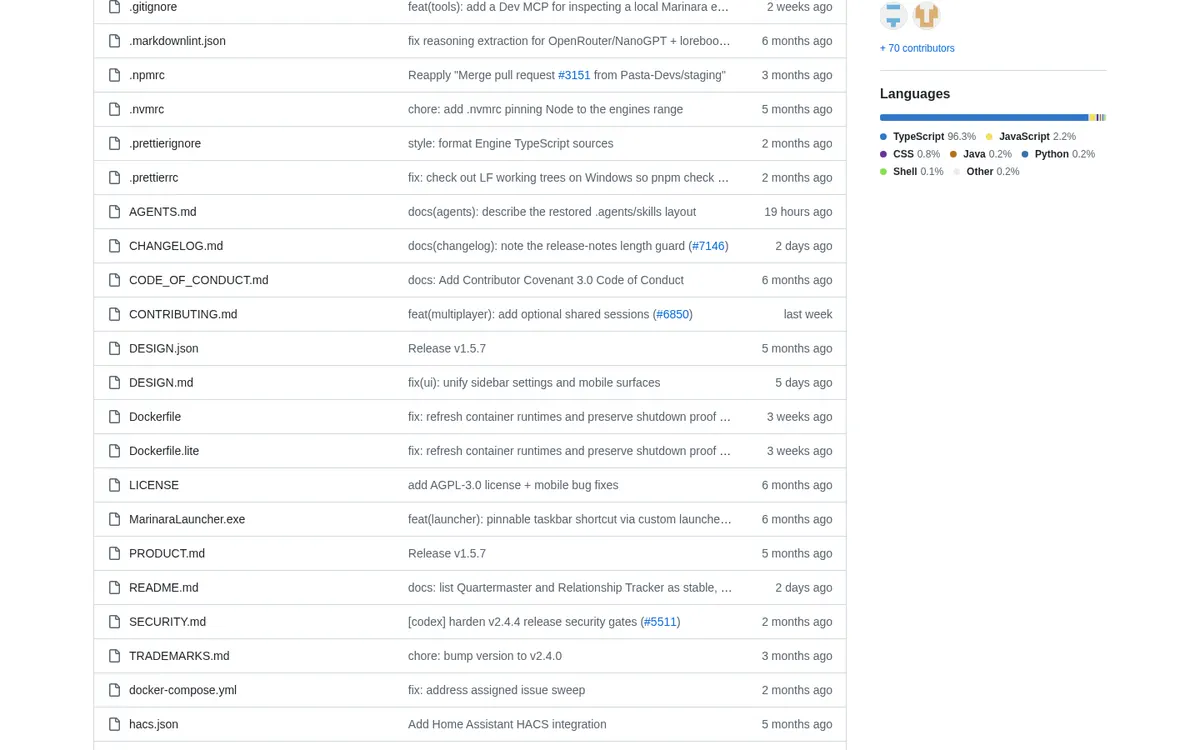Screen dimensions: 1200x750
Task: Open the .npmrc file
Action: (x=147, y=75)
